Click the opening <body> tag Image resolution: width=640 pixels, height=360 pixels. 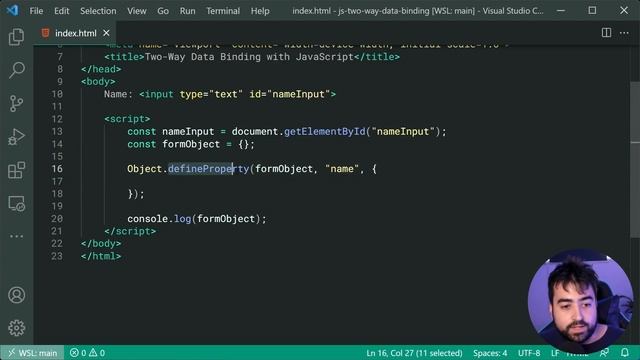98,82
